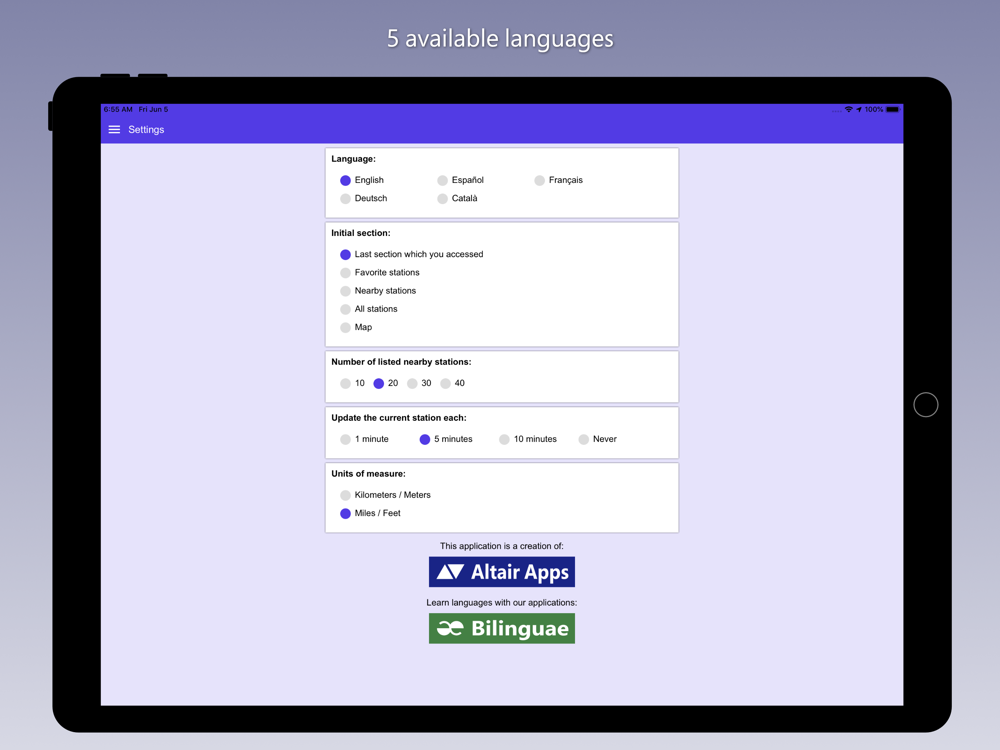Open the Altair Apps logo link
The image size is (1000, 750).
[x=502, y=572]
